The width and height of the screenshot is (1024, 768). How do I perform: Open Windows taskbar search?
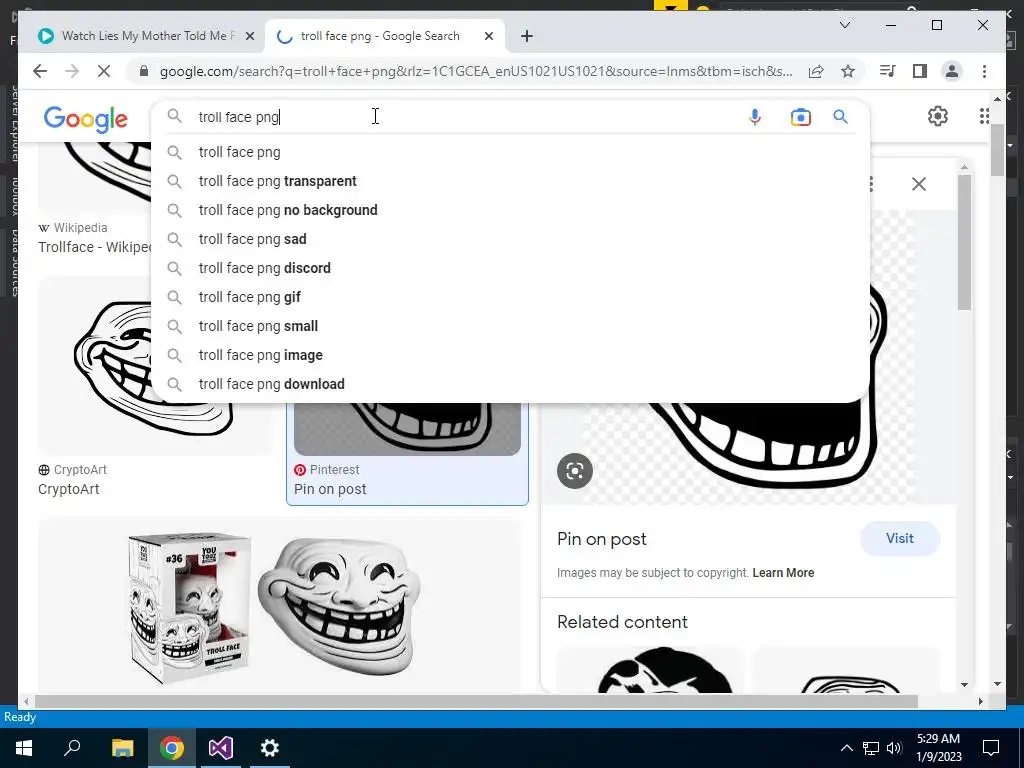[72, 748]
